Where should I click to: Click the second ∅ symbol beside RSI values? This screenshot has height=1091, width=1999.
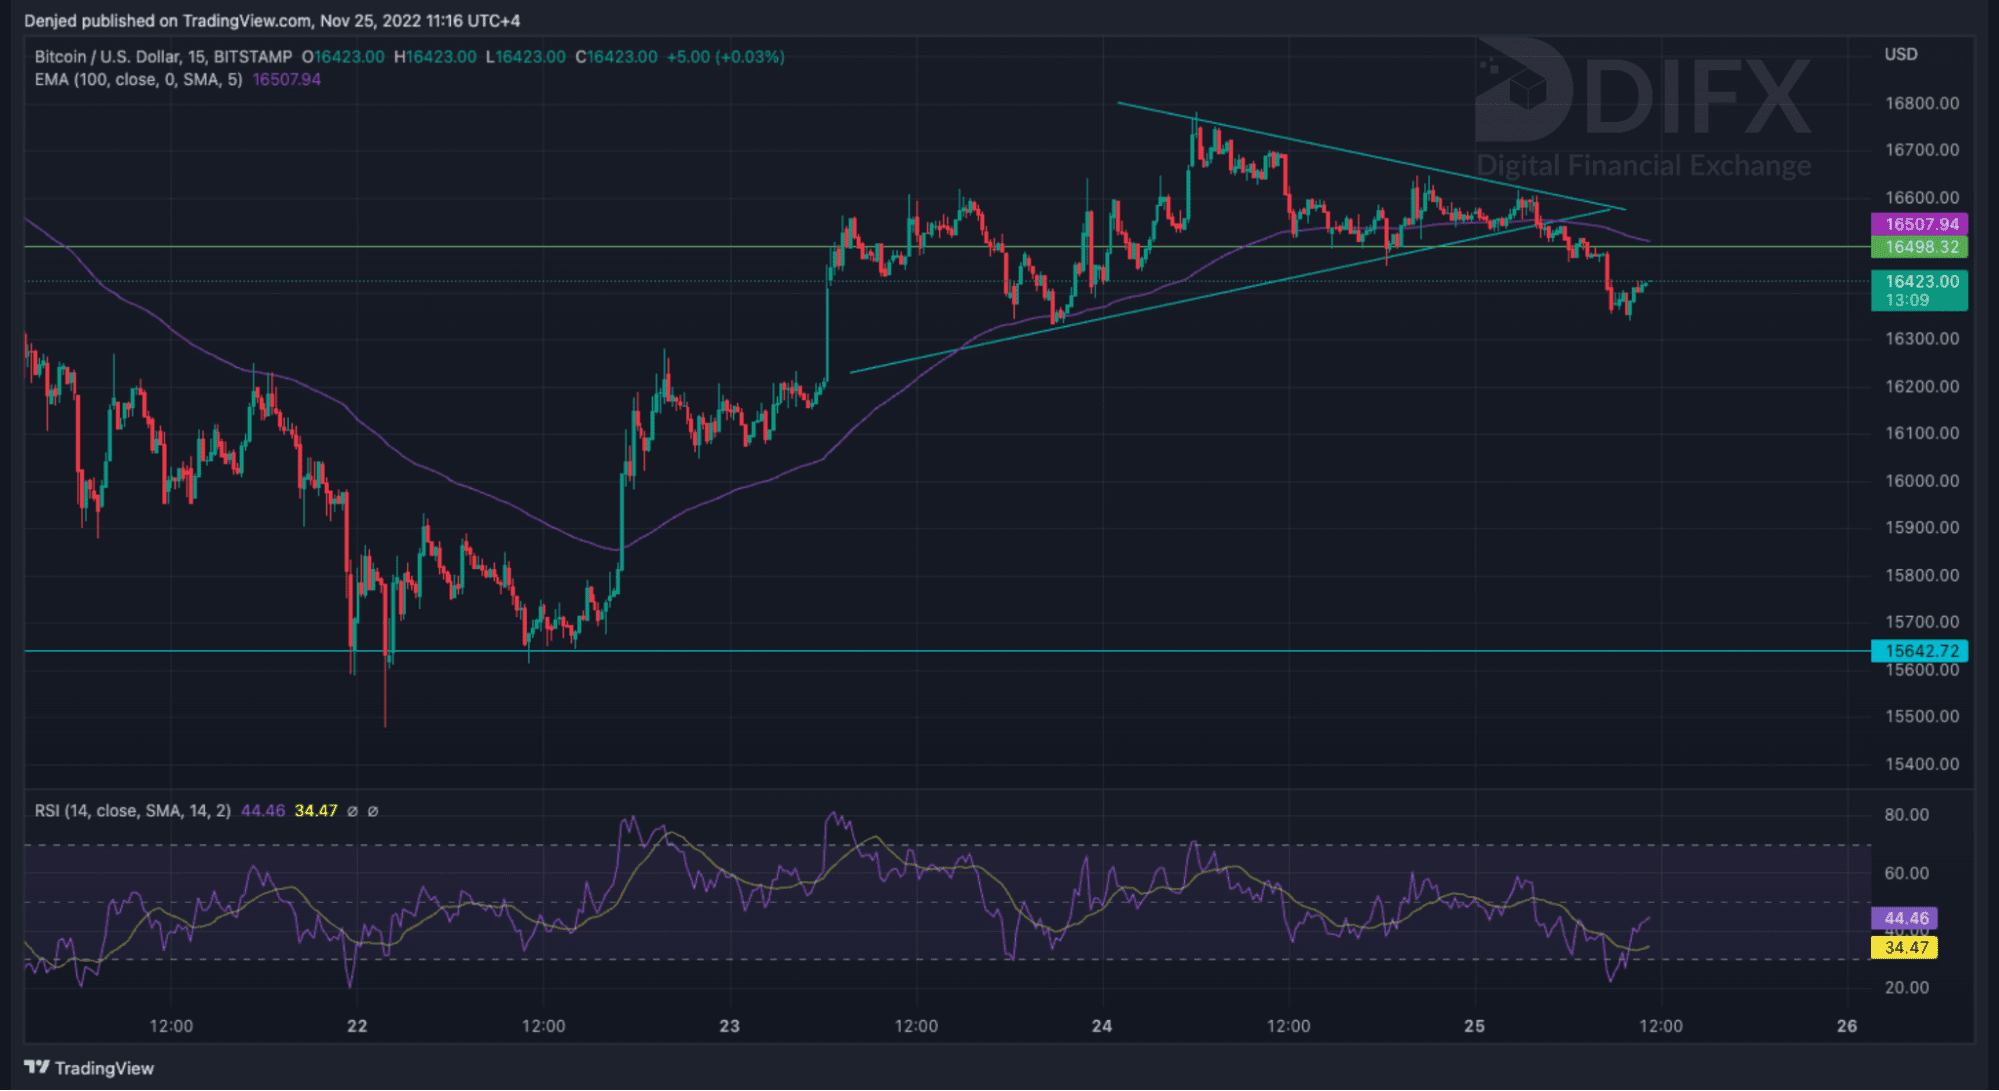click(373, 811)
